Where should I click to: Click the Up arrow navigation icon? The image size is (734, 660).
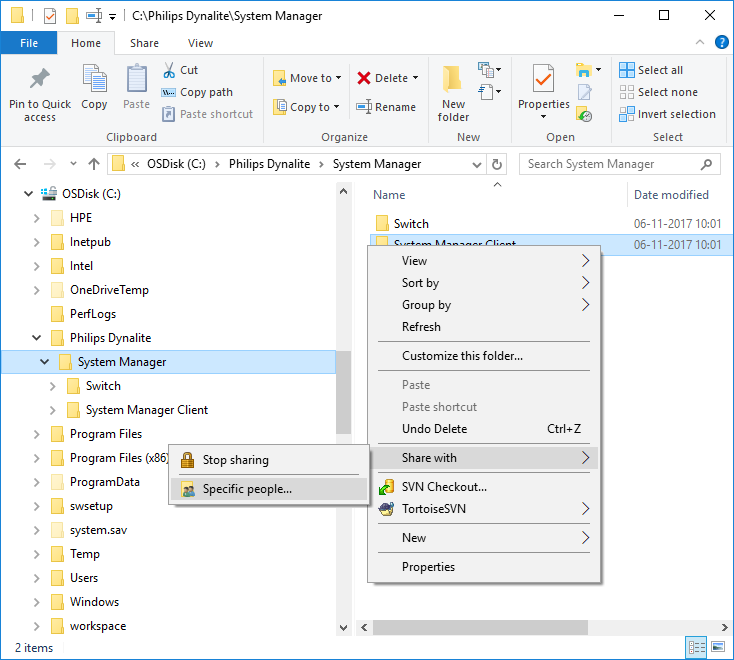point(94,164)
